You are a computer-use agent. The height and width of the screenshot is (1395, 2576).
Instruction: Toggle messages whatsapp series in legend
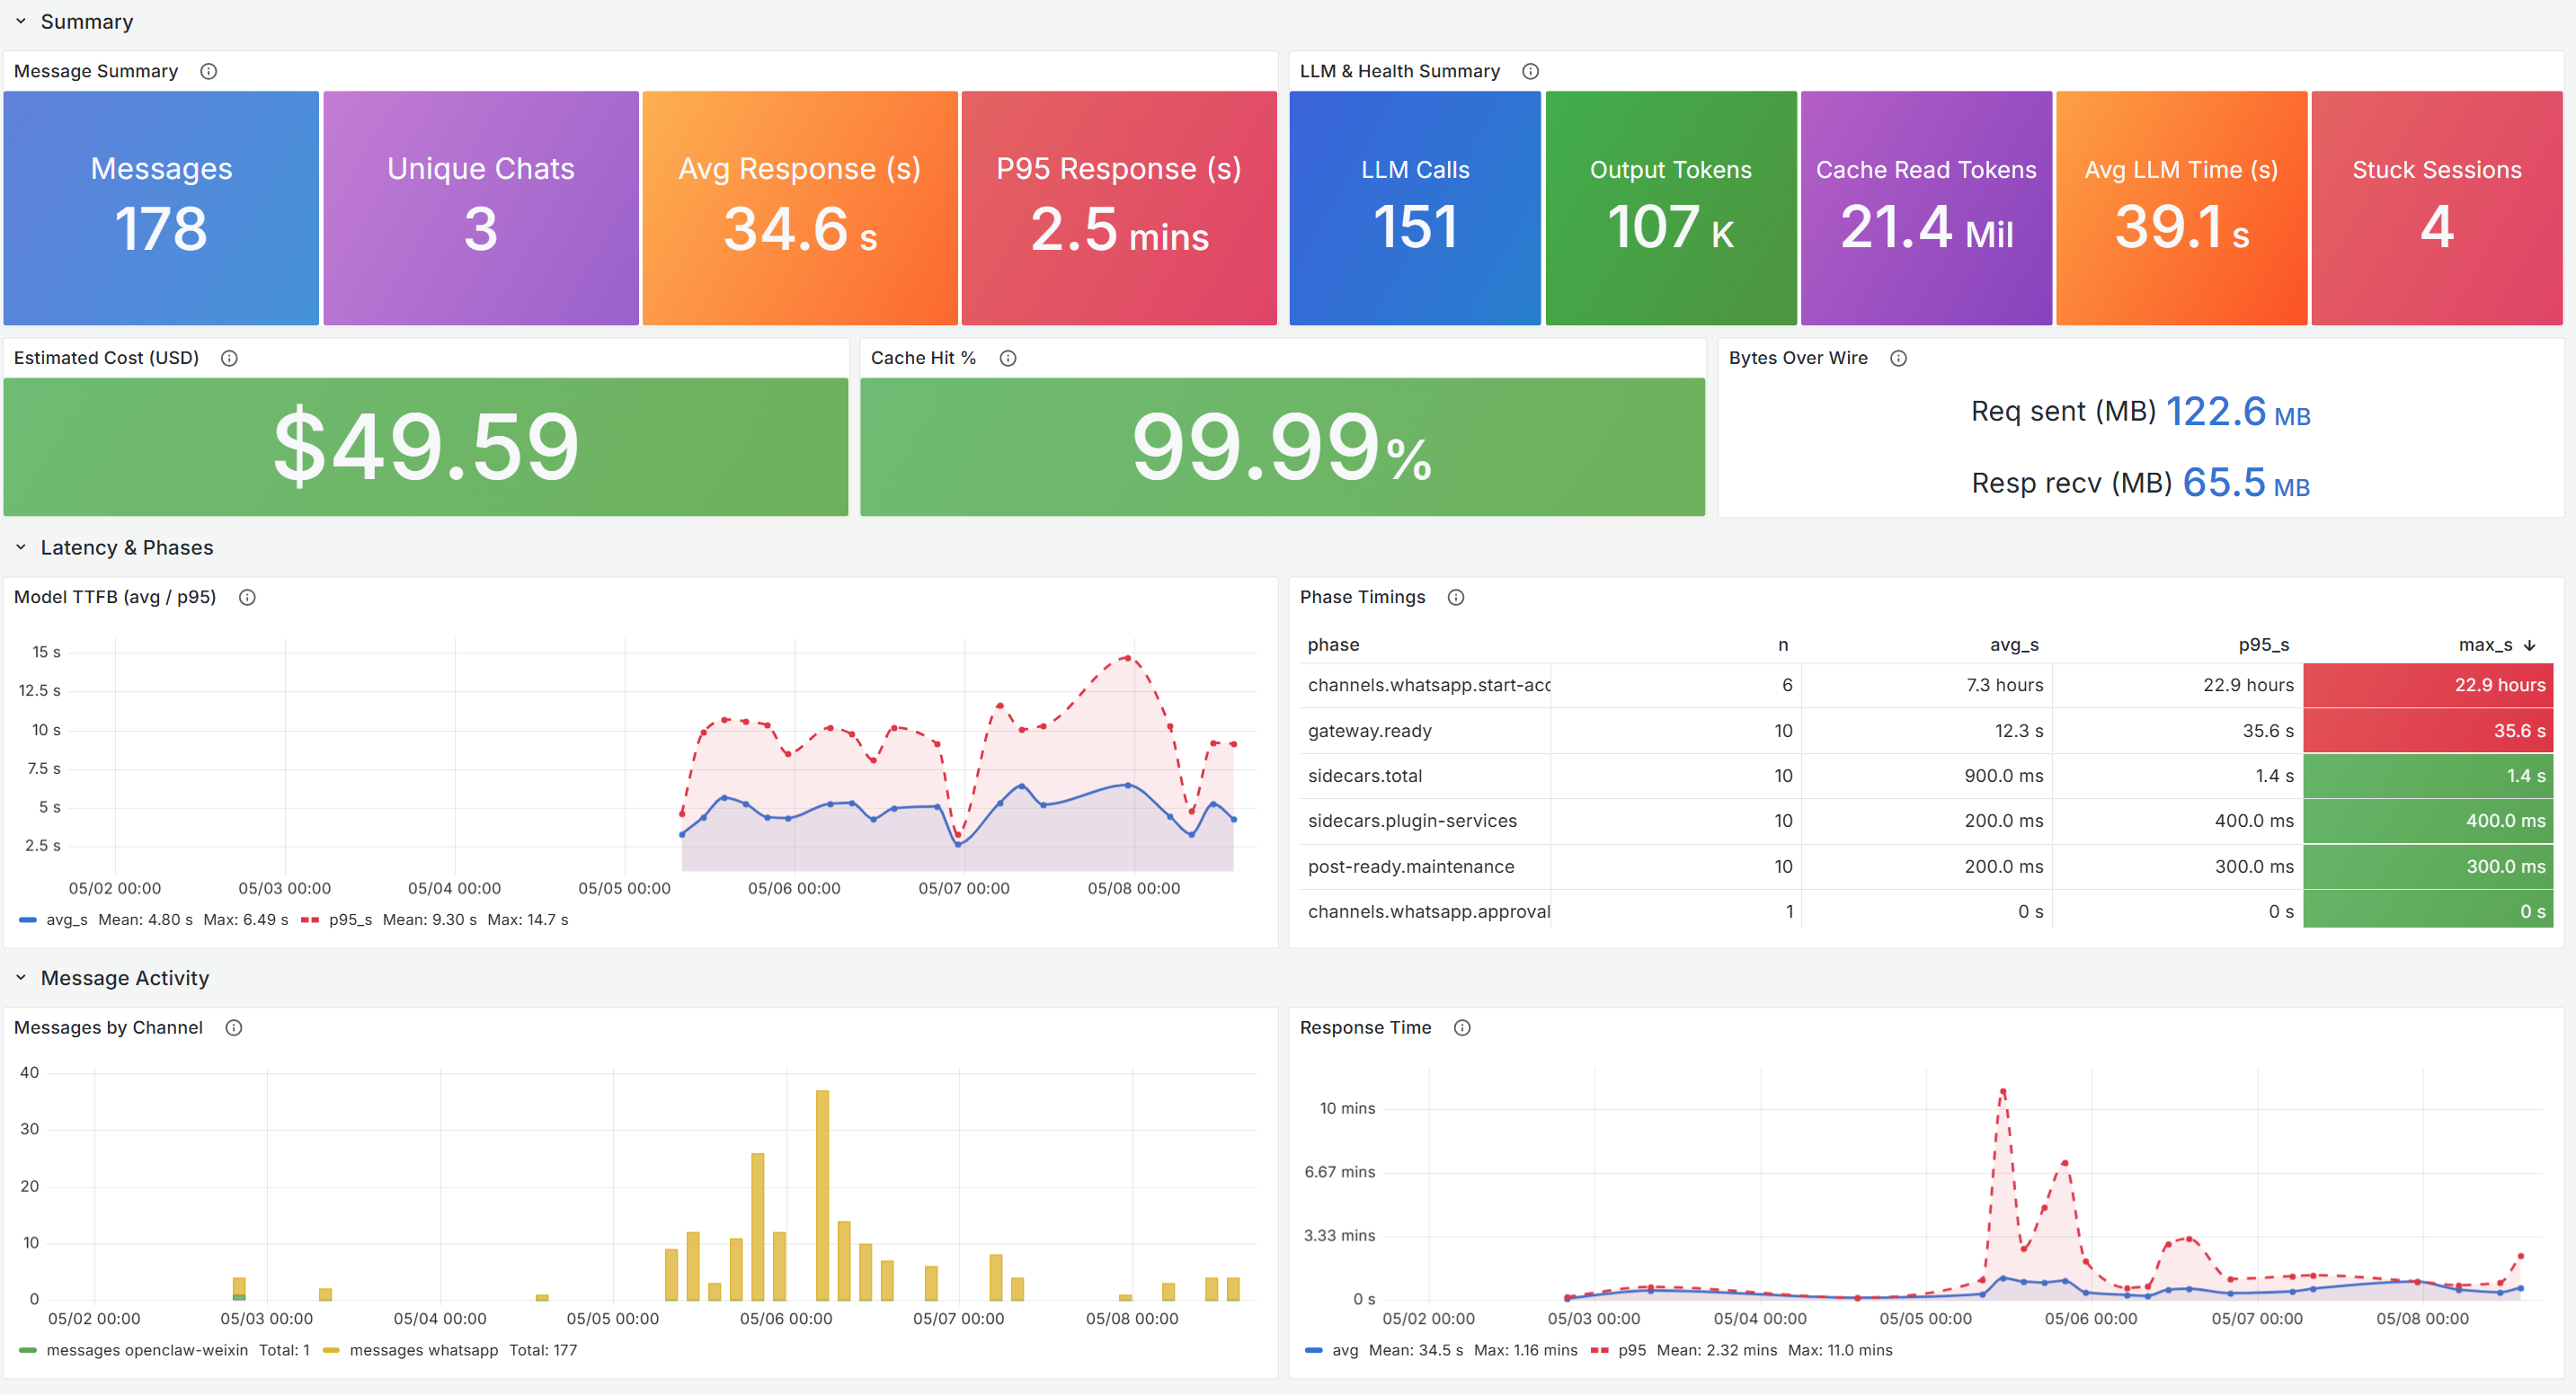click(x=423, y=1350)
